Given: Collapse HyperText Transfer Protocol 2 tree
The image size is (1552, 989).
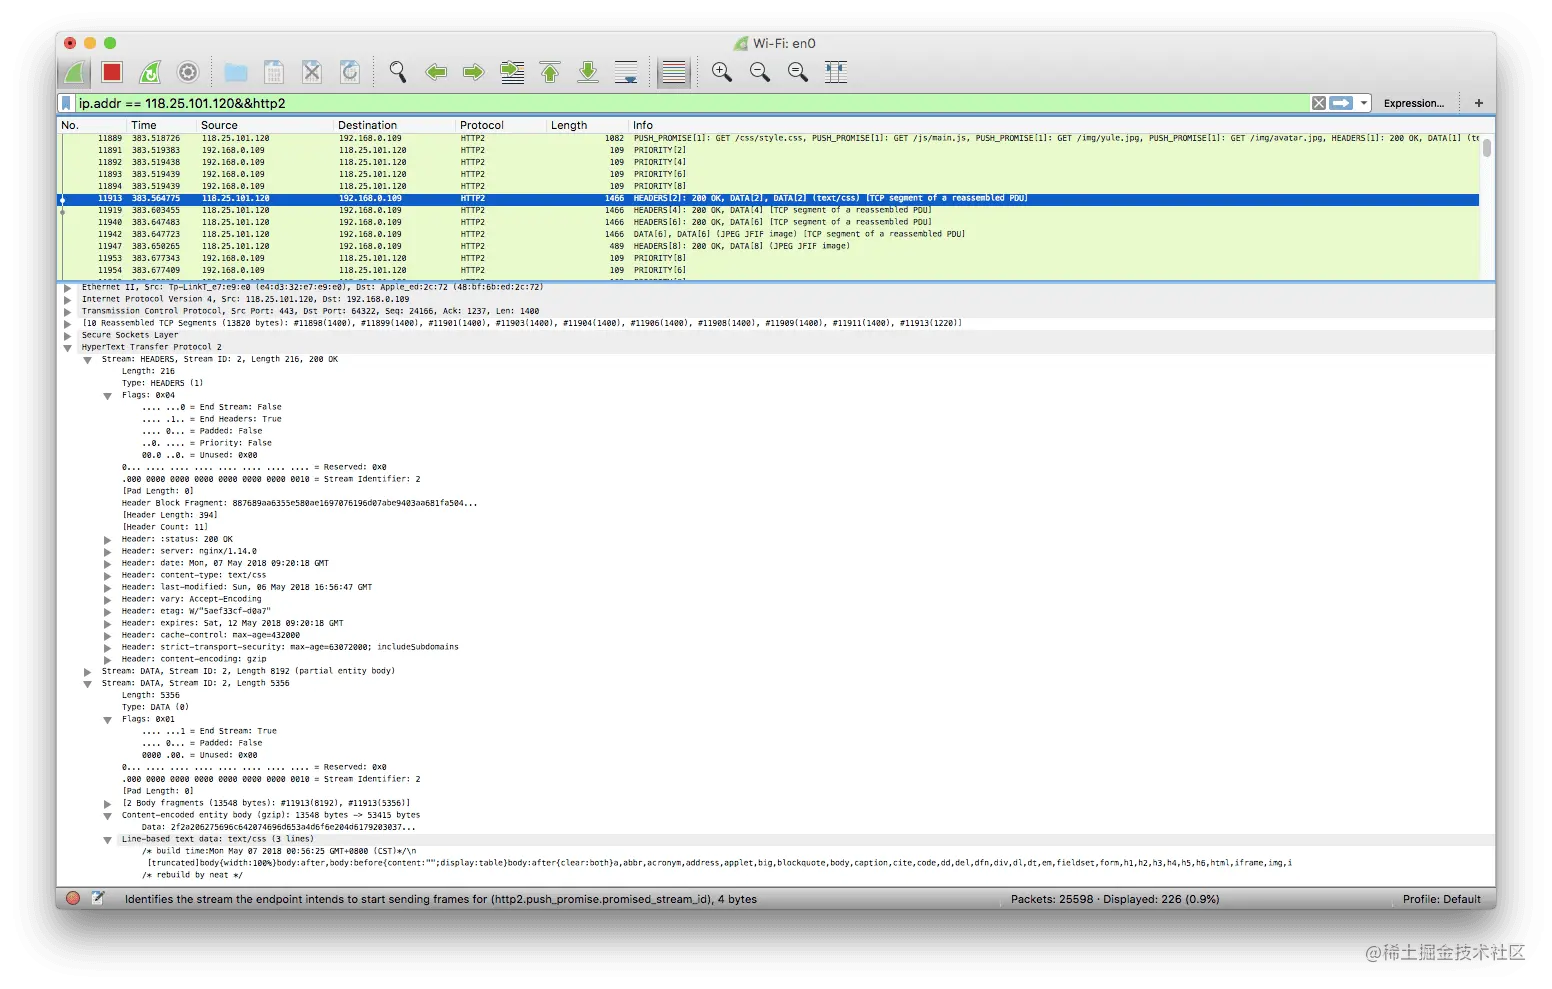Looking at the screenshot, I should pyautogui.click(x=68, y=348).
